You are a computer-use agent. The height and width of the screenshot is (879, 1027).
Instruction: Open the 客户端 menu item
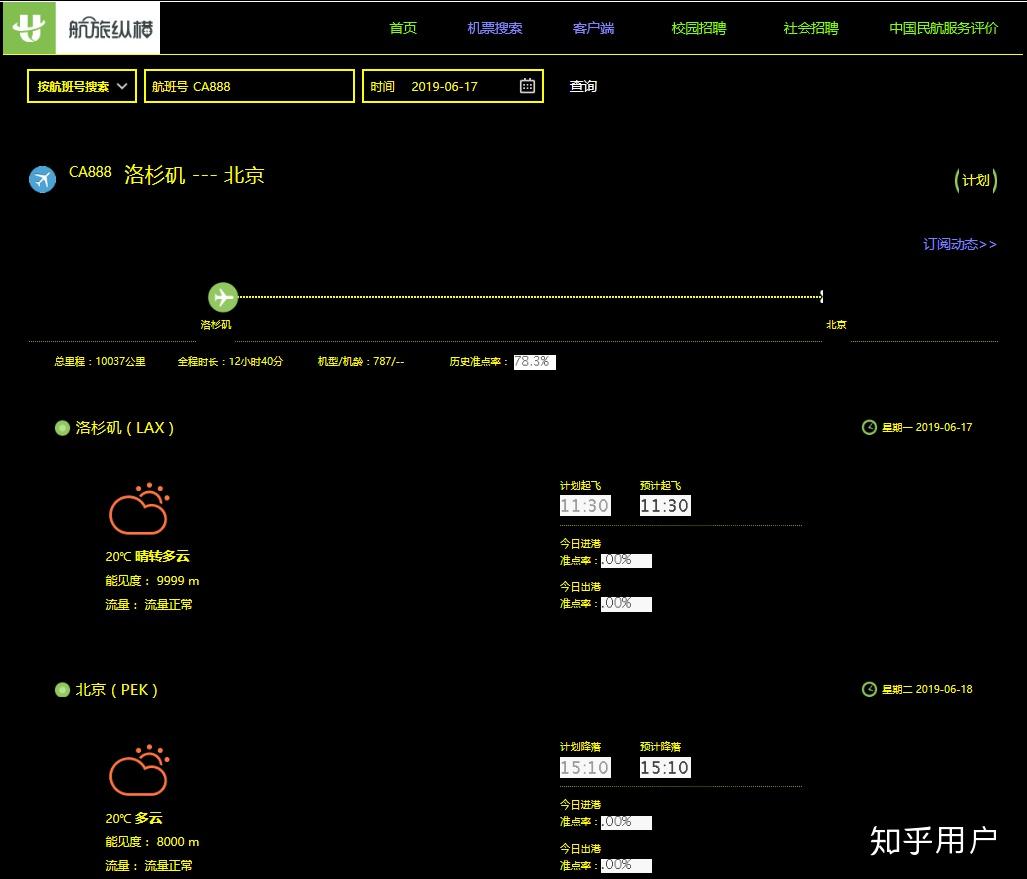point(593,28)
